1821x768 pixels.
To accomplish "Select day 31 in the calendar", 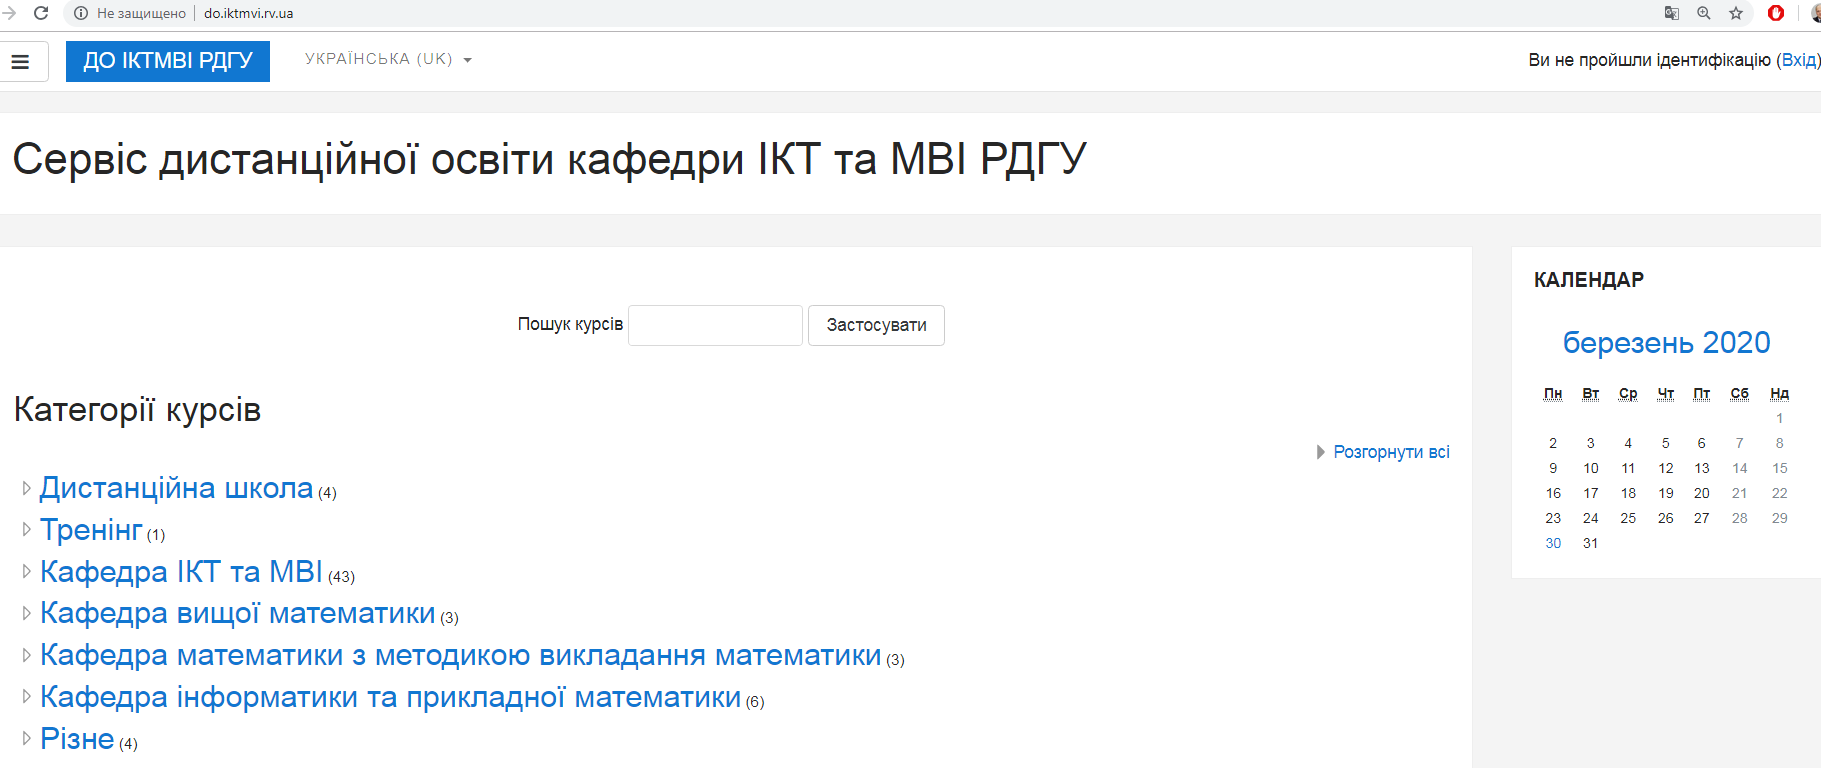I will (x=1590, y=543).
